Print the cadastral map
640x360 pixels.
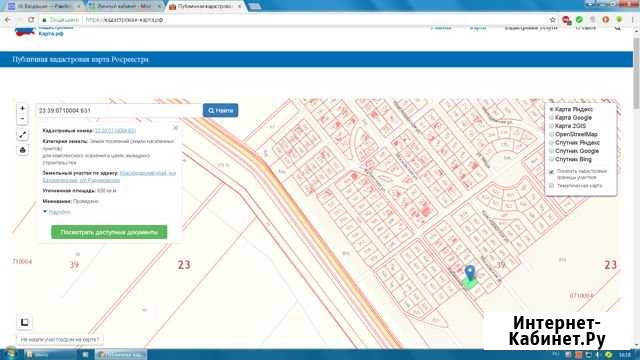(22, 150)
